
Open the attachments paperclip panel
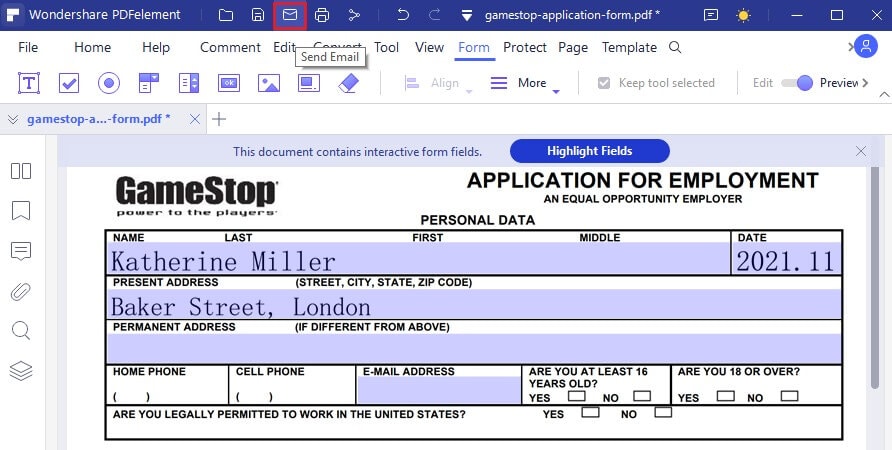(x=21, y=291)
